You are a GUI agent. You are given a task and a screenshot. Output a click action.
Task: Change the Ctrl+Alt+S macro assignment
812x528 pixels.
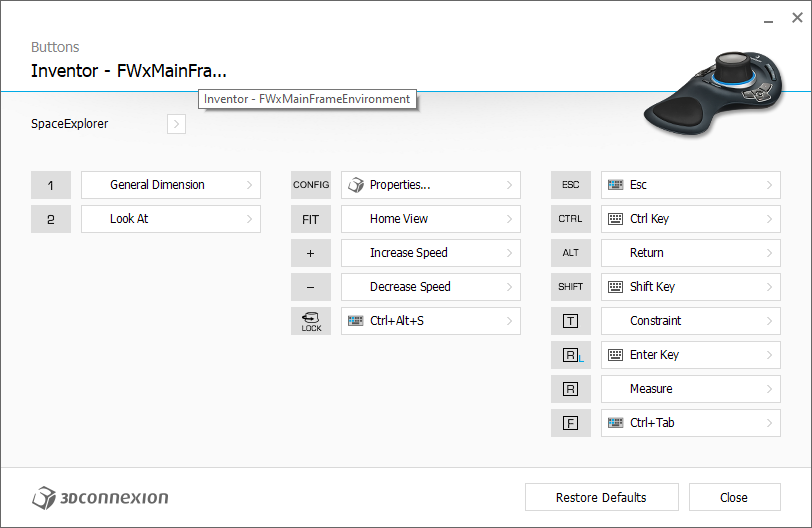pyautogui.click(x=431, y=321)
